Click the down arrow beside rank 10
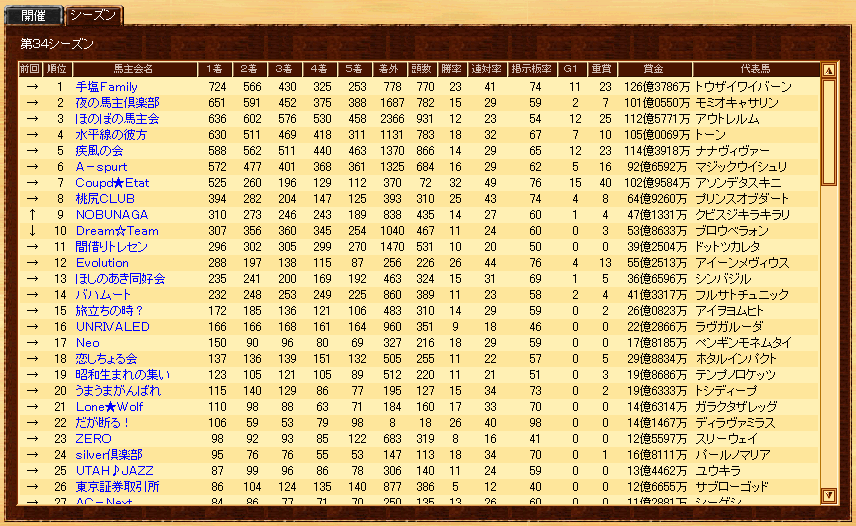The width and height of the screenshot is (856, 526). [x=31, y=231]
